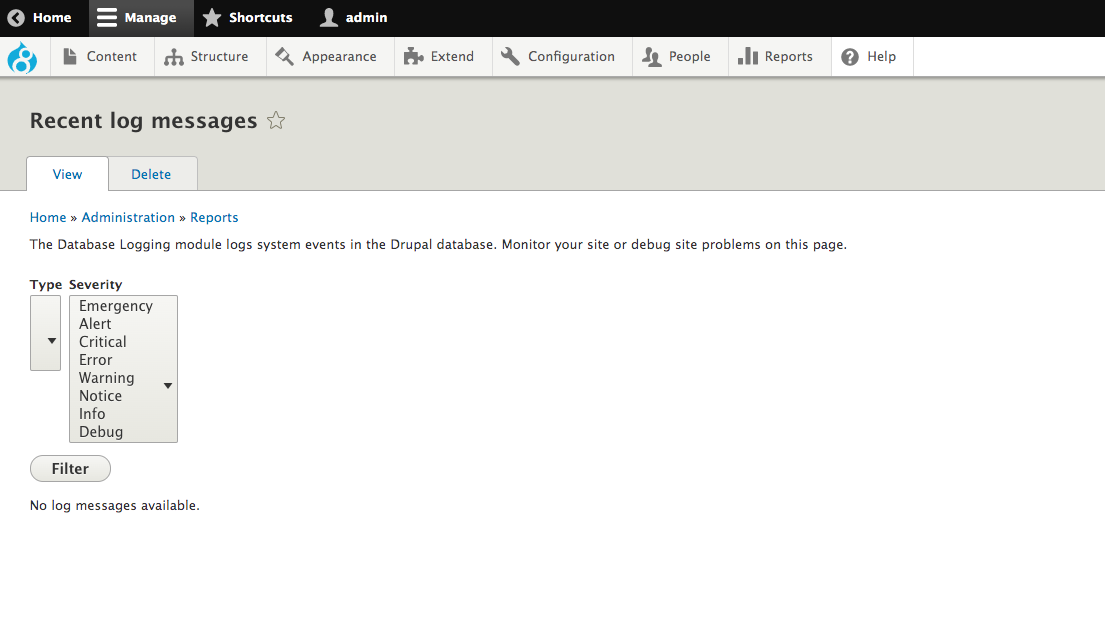Open Shortcuts with the star icon
The height and width of the screenshot is (625, 1105).
pos(211,17)
